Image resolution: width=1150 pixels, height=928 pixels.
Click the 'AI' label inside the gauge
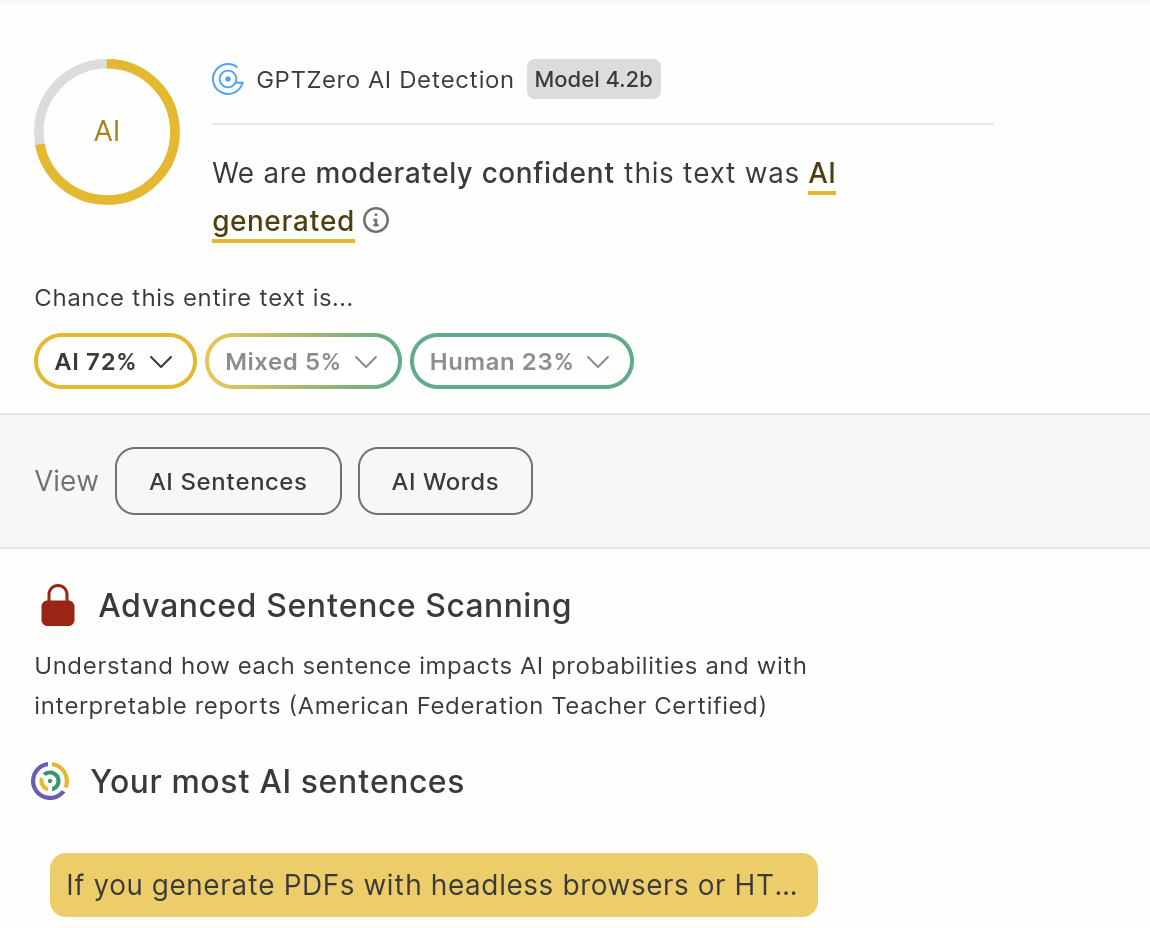coord(107,132)
